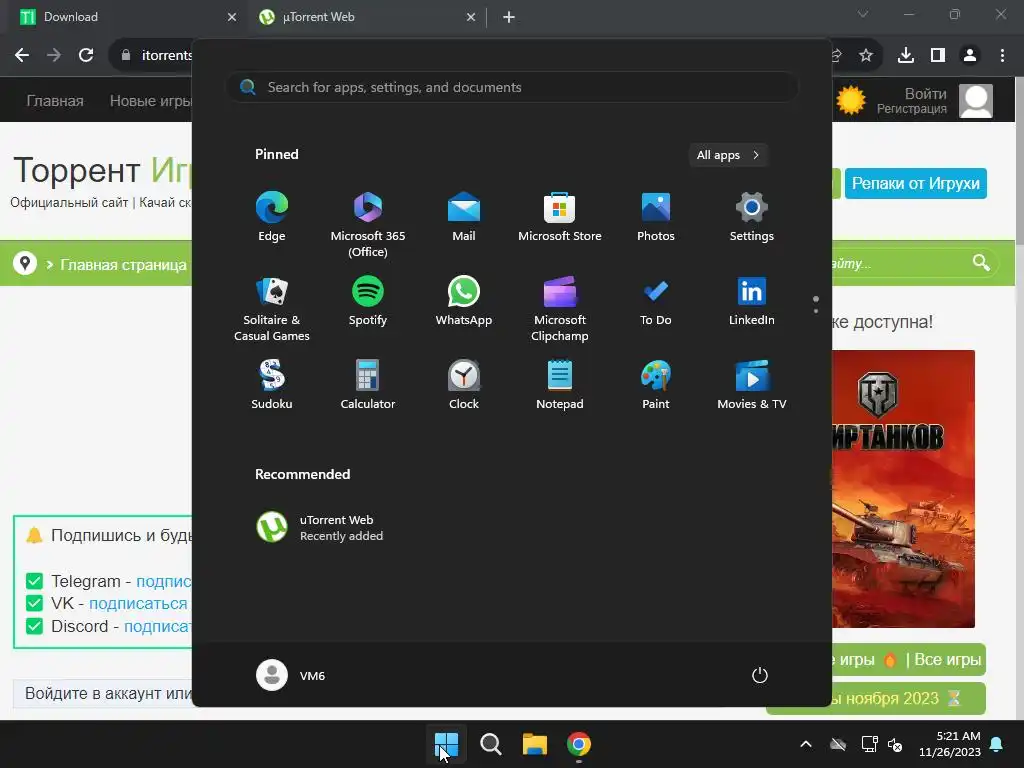Click the VK подписаться link
Viewport: 1024px width, 768px height.
coord(138,603)
